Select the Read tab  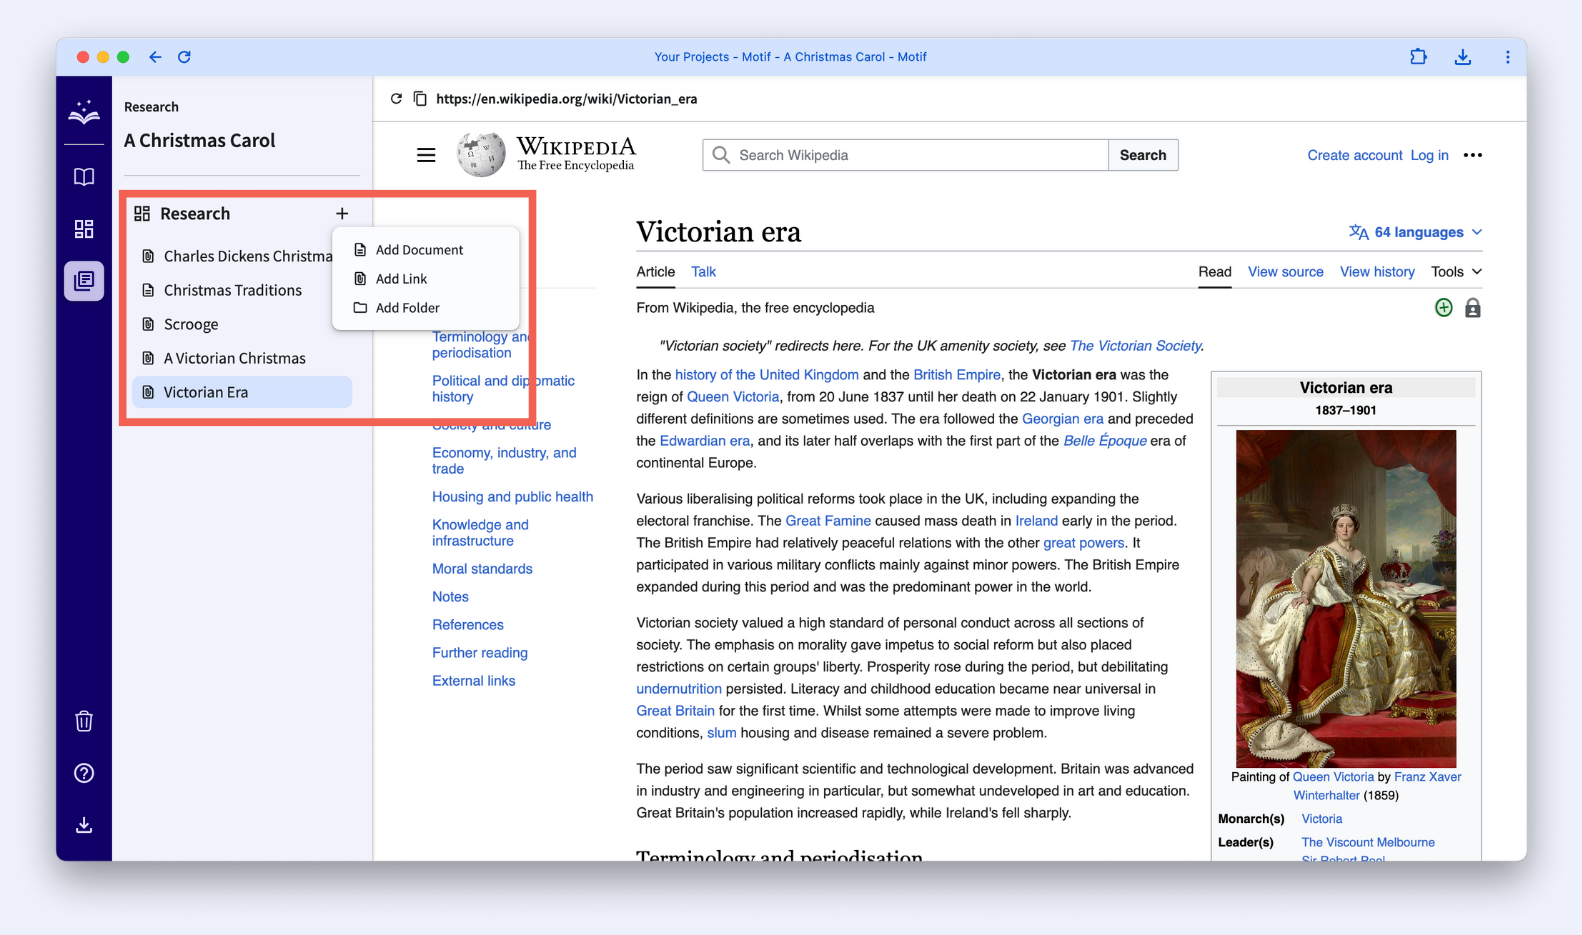pyautogui.click(x=1215, y=272)
